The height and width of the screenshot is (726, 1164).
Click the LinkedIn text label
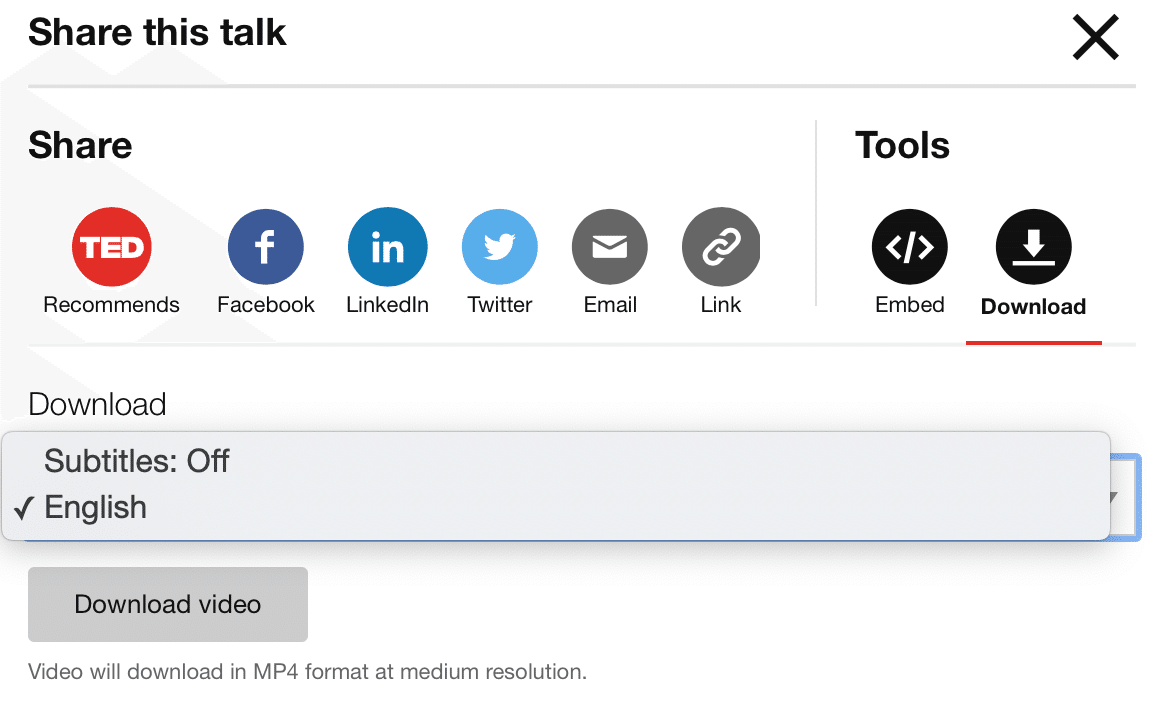pos(387,305)
